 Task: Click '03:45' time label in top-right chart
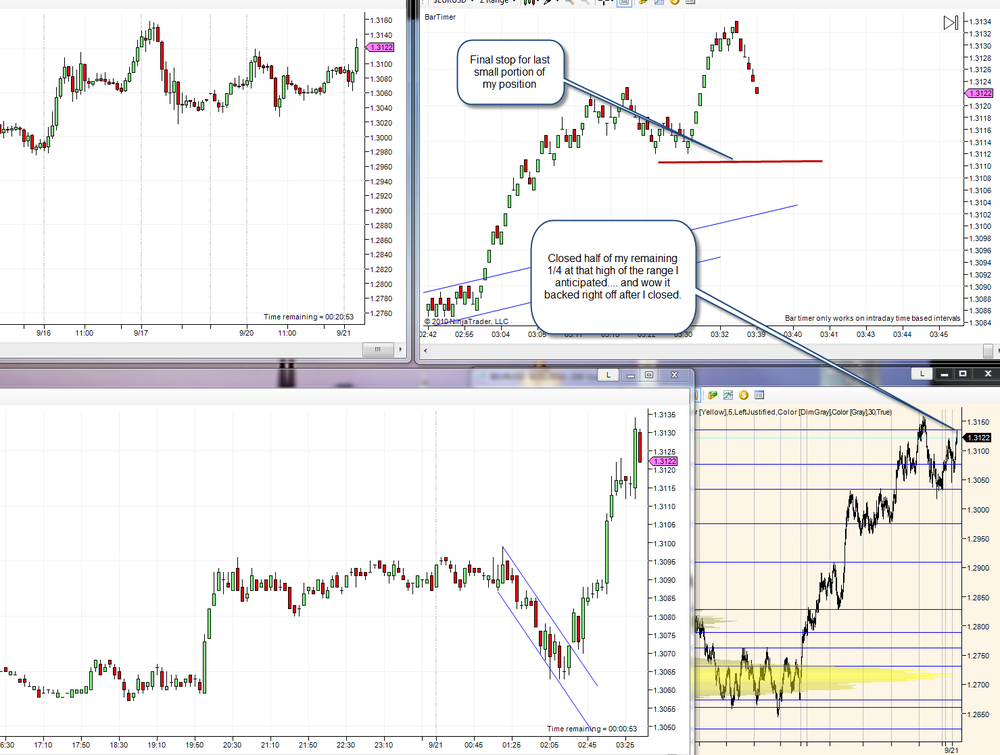(938, 334)
